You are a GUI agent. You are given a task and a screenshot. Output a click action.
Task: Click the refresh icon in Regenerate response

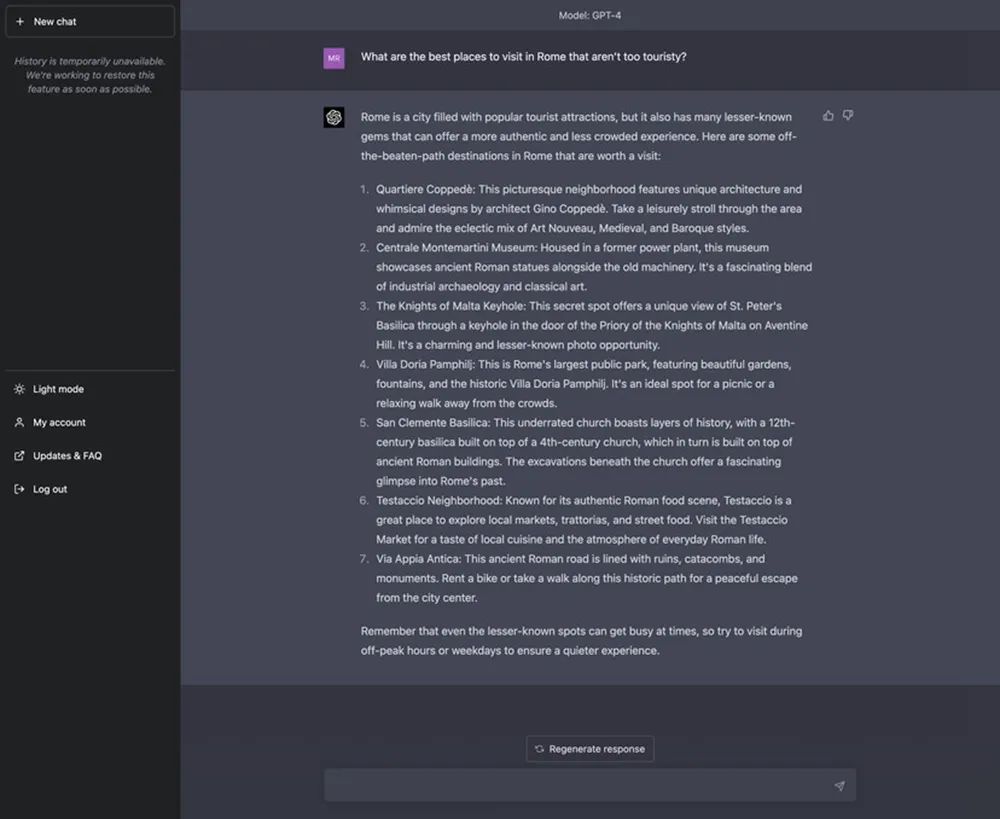(540, 749)
